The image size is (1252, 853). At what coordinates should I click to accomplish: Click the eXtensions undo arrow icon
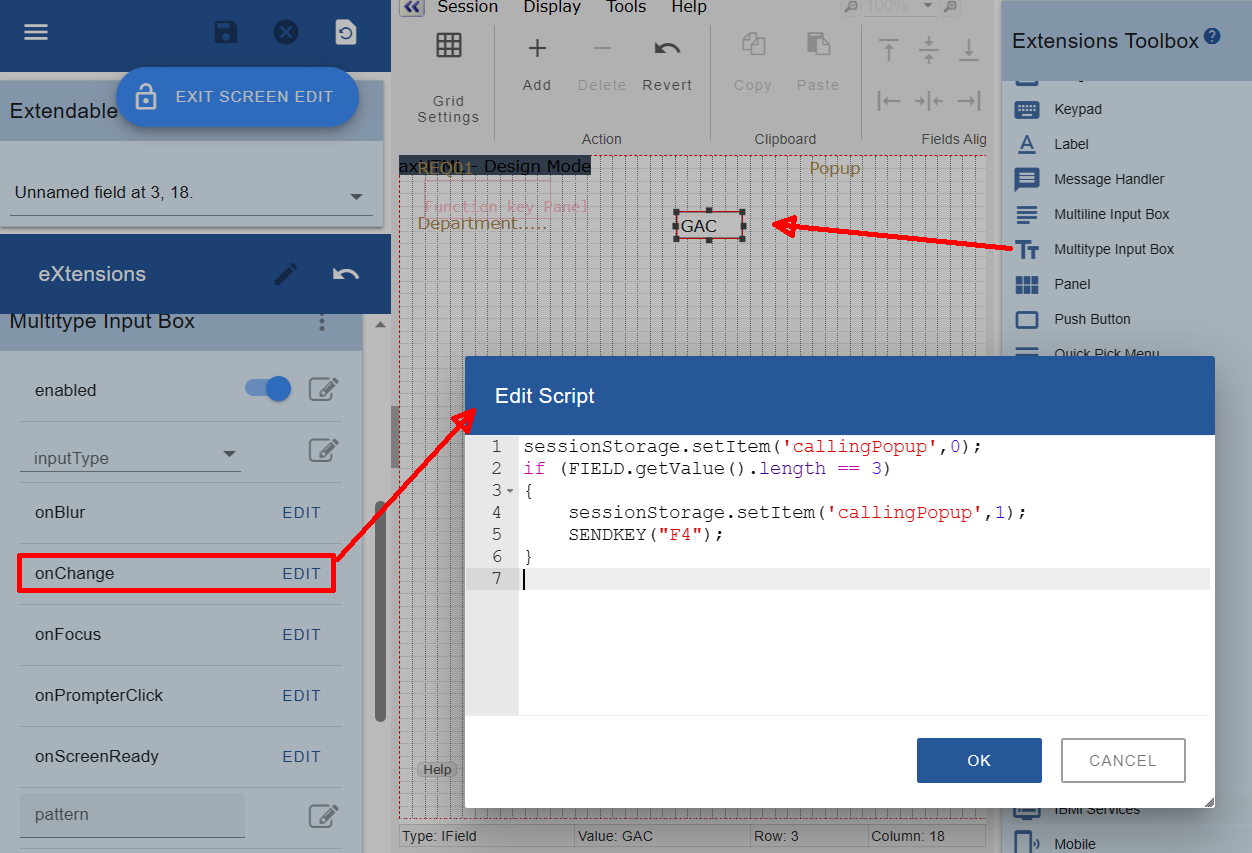point(346,274)
